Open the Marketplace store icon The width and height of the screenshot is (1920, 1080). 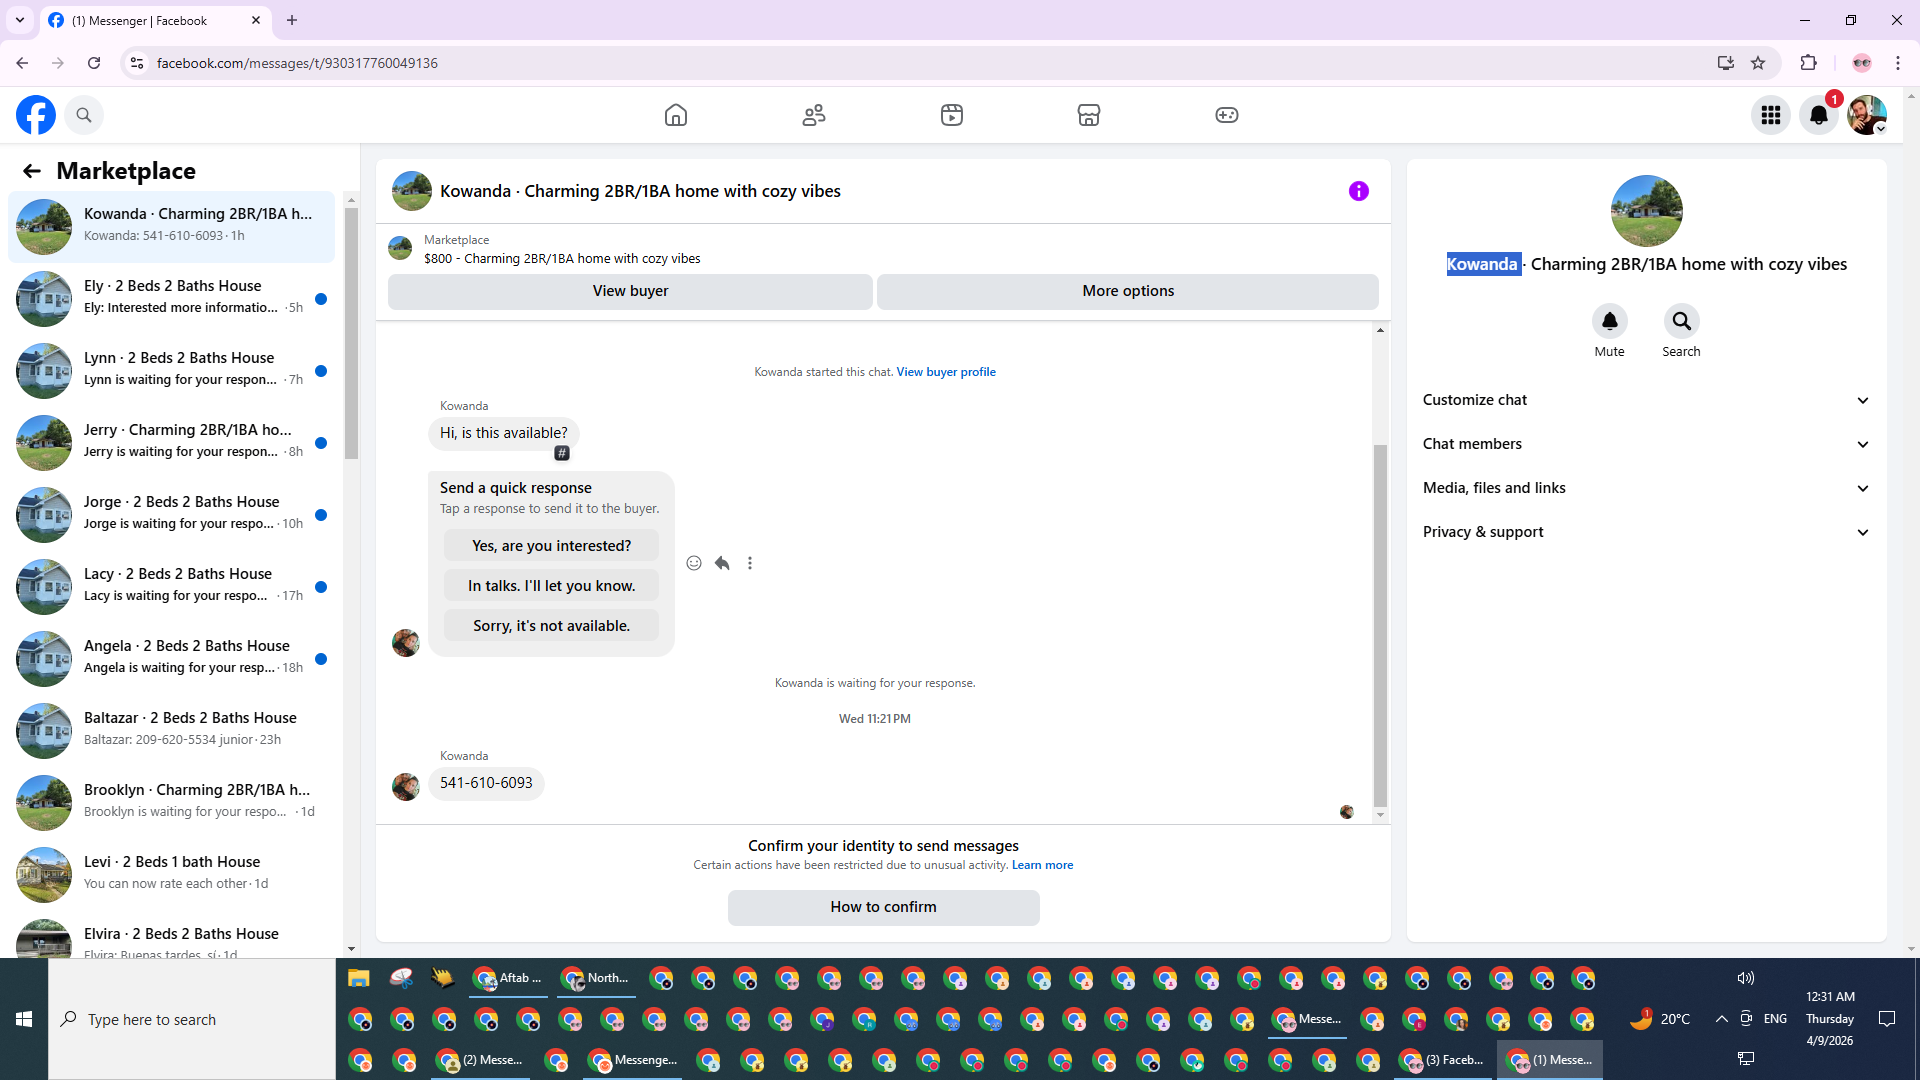point(1089,115)
